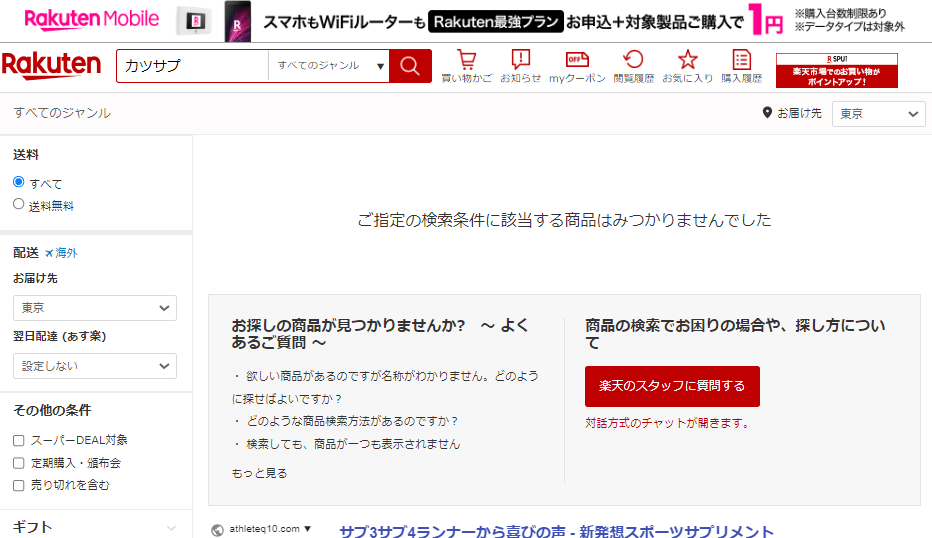Click the location pin icon by お届け先
Image resolution: width=932 pixels, height=538 pixels.
point(767,112)
